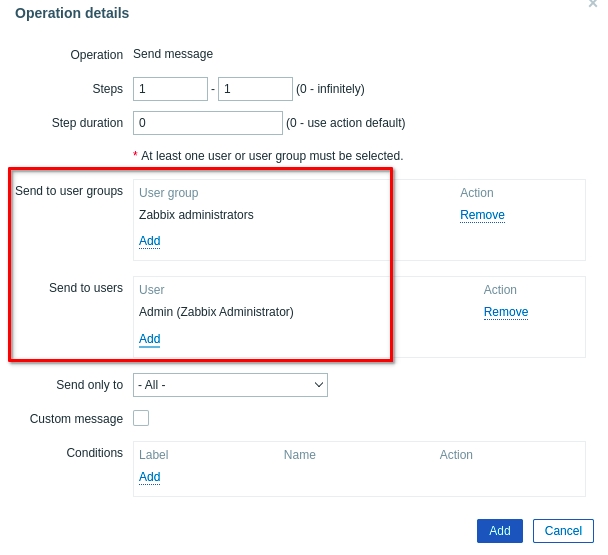Viewport: 608px width, 555px height.
Task: Click the Custom message label
Action: click(x=76, y=419)
